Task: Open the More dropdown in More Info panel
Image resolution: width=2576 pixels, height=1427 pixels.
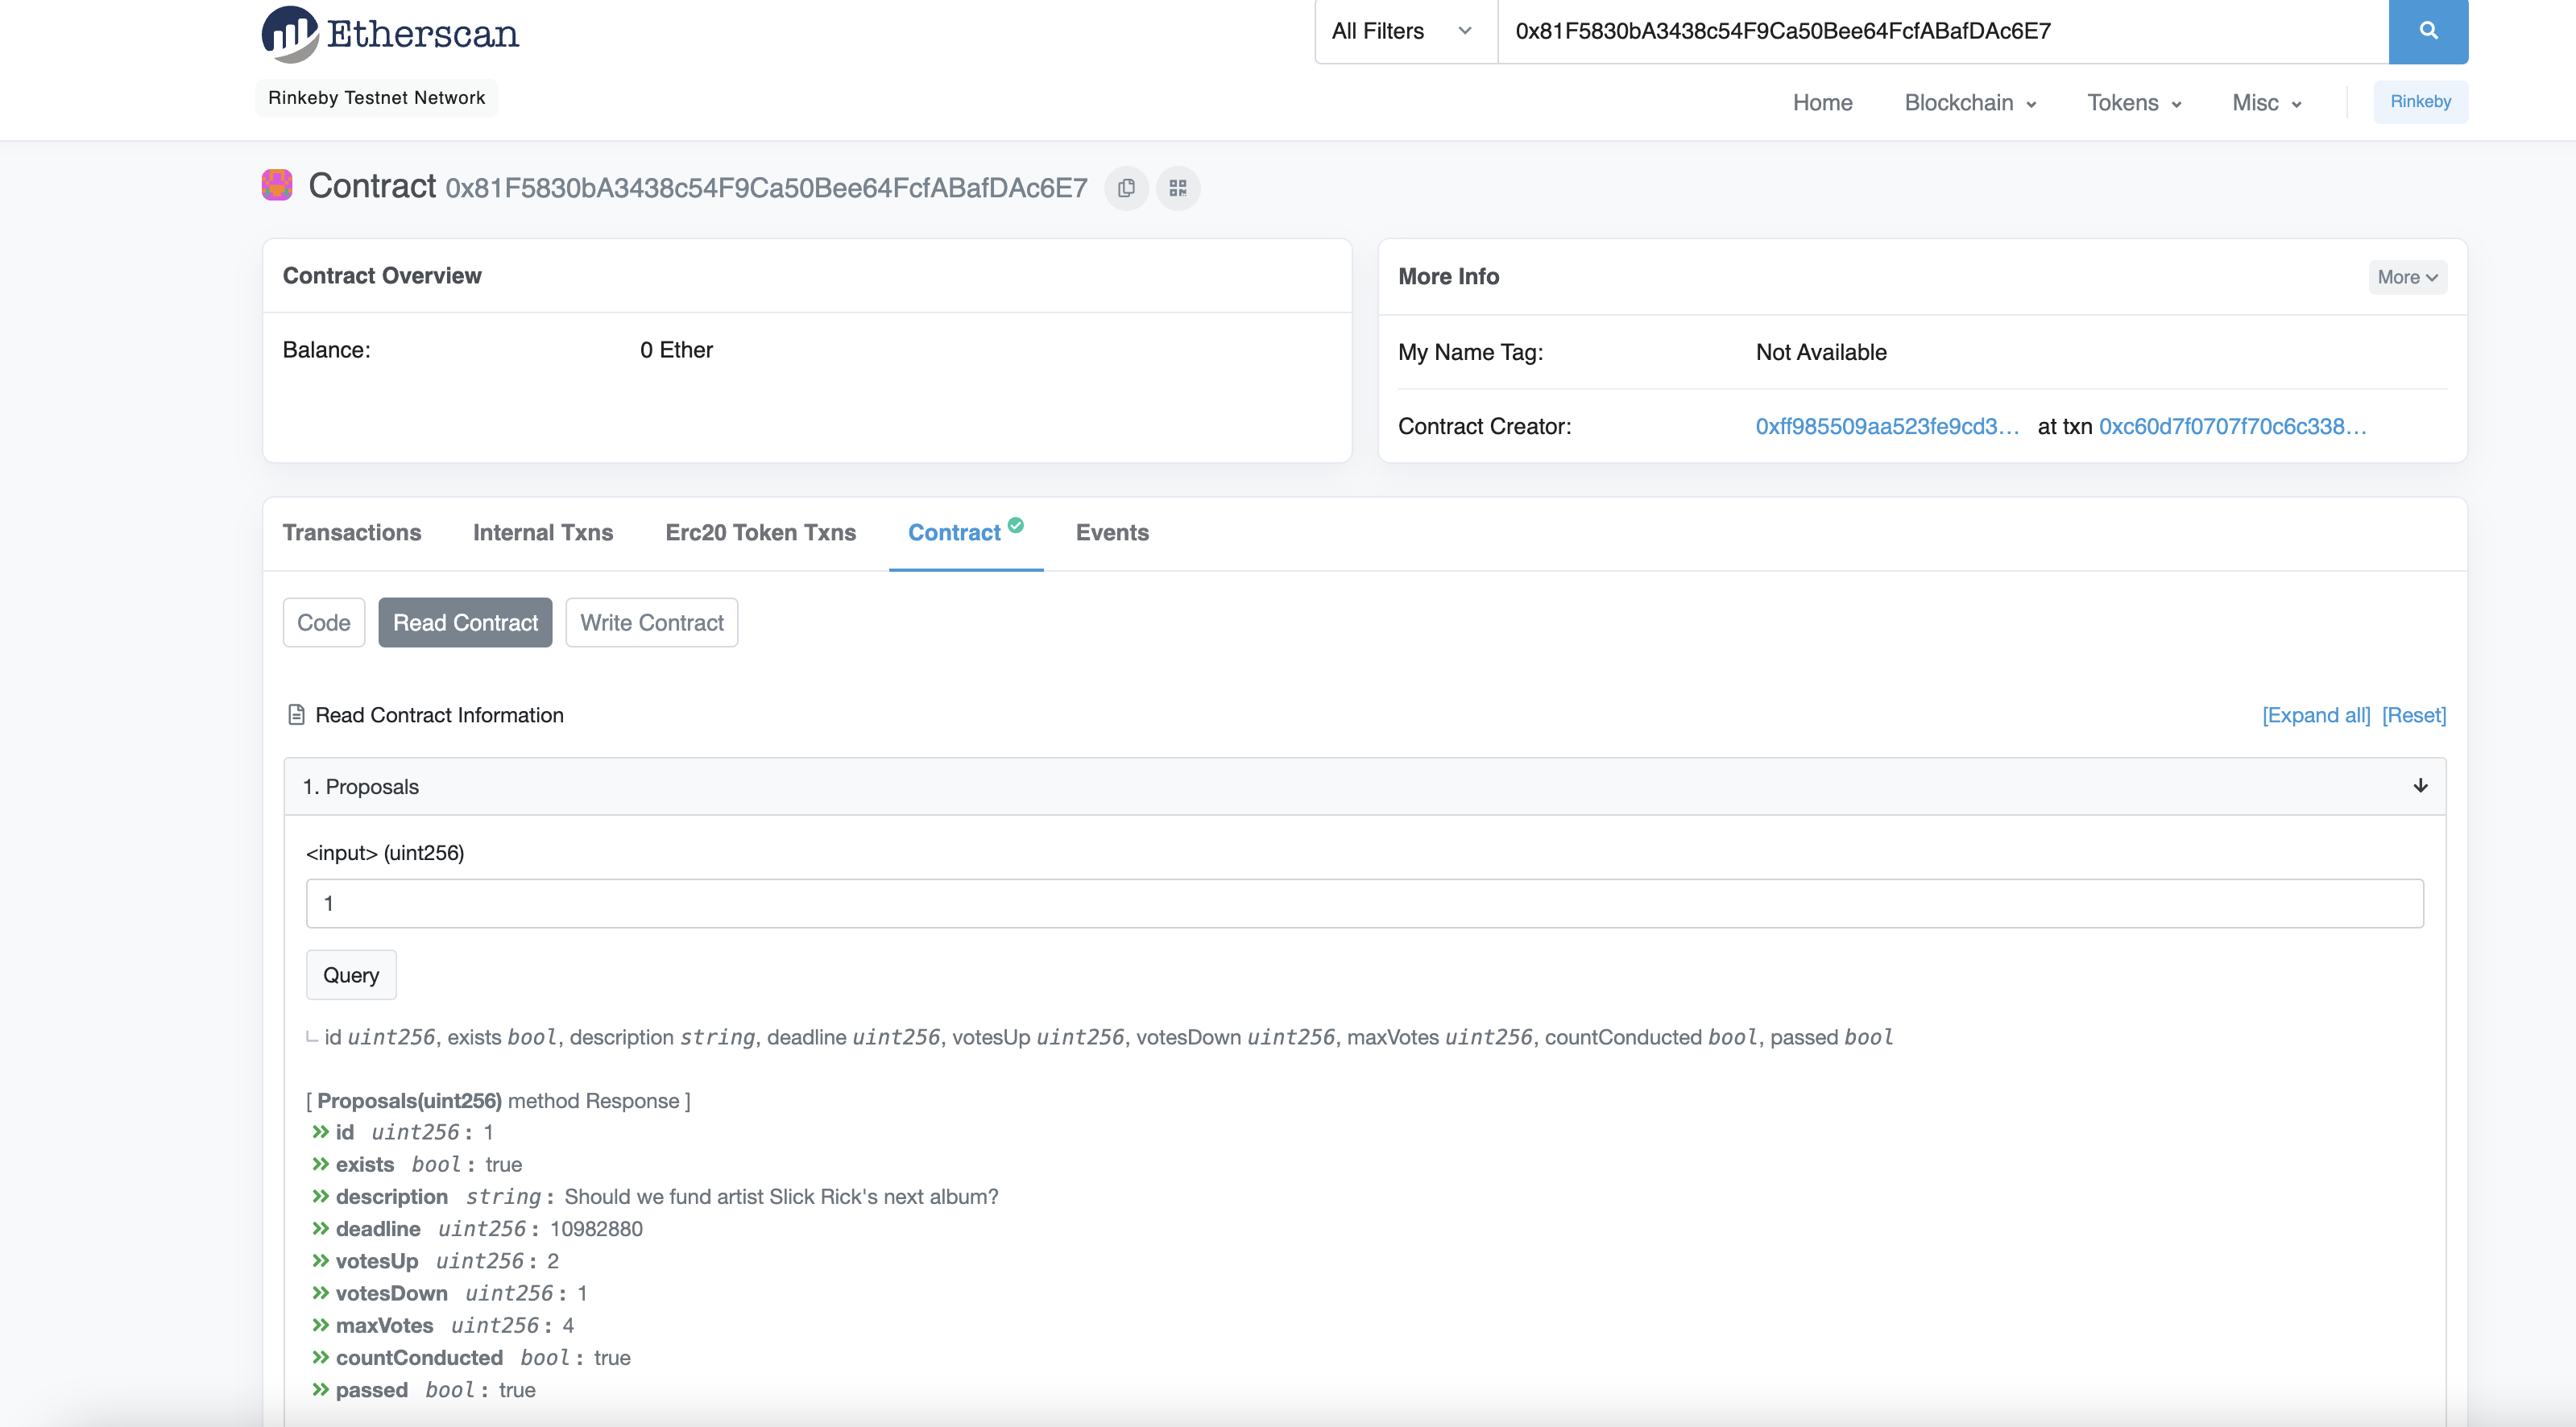Action: click(x=2406, y=277)
